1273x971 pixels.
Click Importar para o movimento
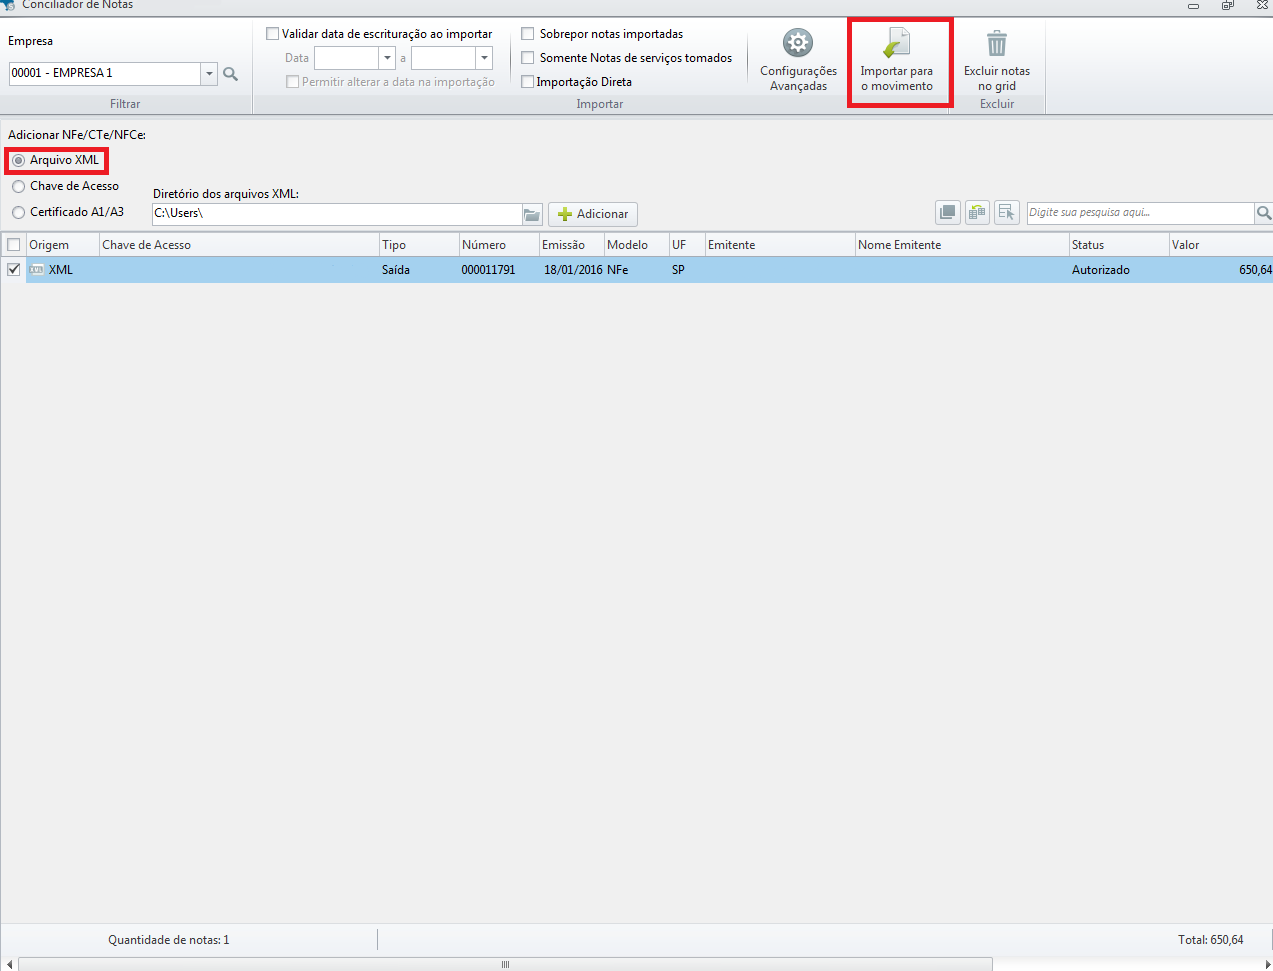[898, 60]
